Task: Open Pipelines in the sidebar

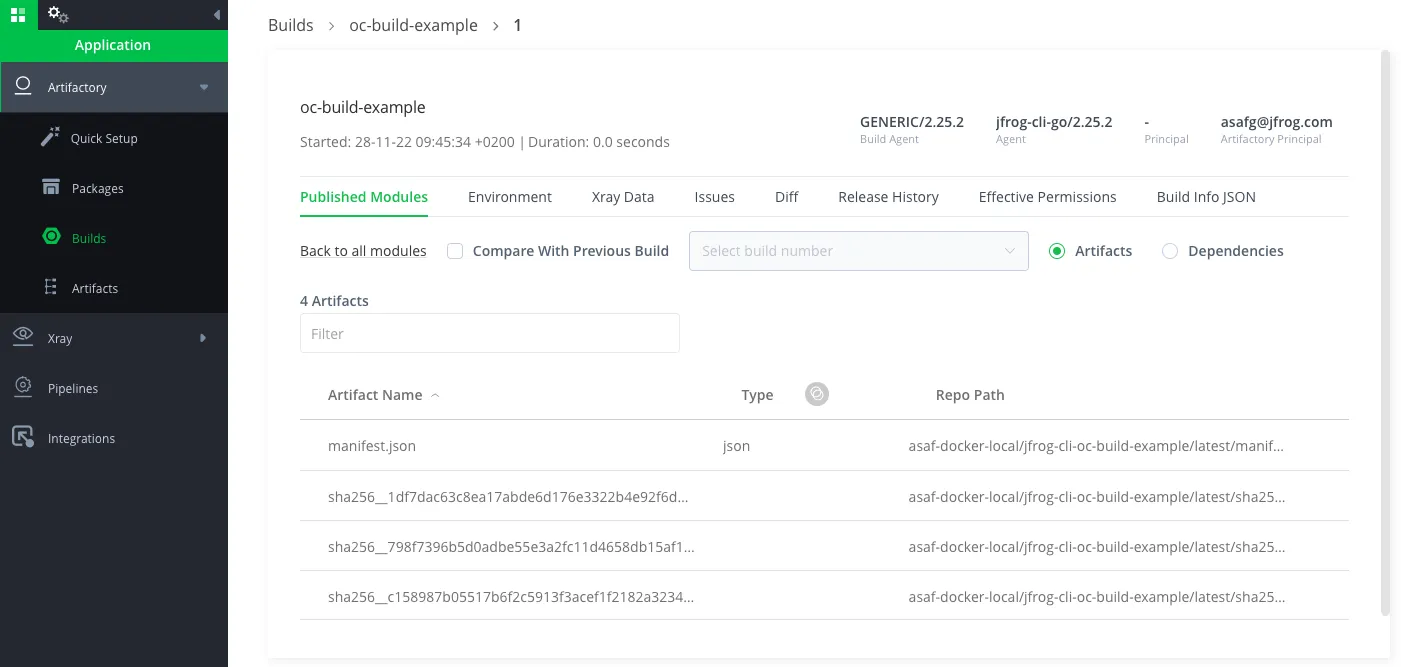Action: (x=73, y=388)
